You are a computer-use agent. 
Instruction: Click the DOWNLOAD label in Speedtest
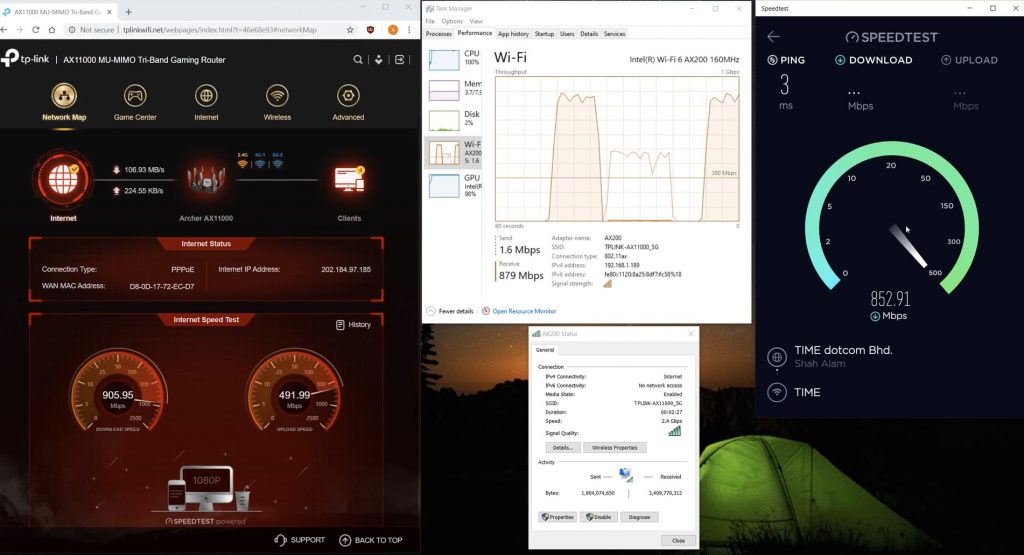(x=880, y=60)
